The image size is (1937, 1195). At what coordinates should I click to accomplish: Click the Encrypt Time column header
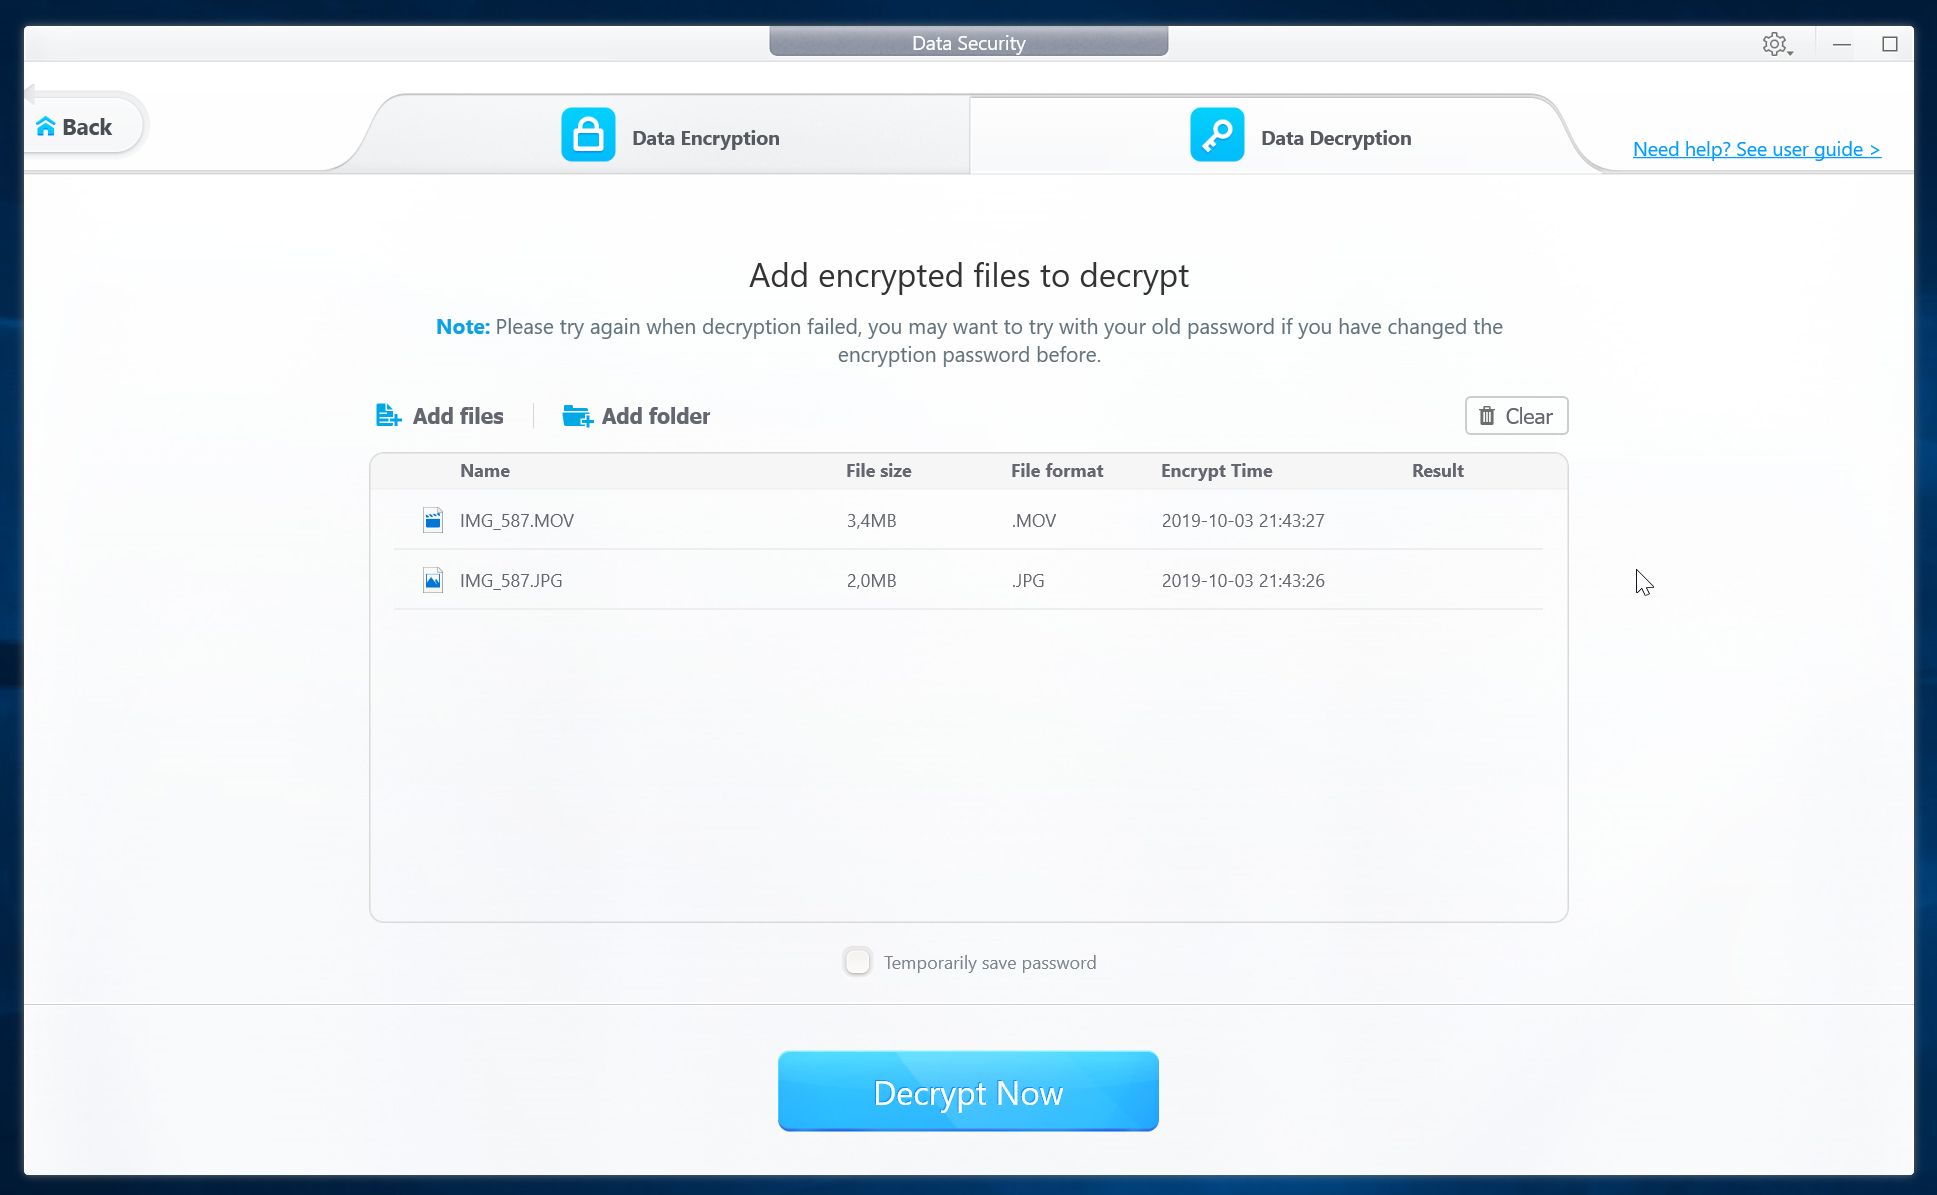click(x=1216, y=471)
